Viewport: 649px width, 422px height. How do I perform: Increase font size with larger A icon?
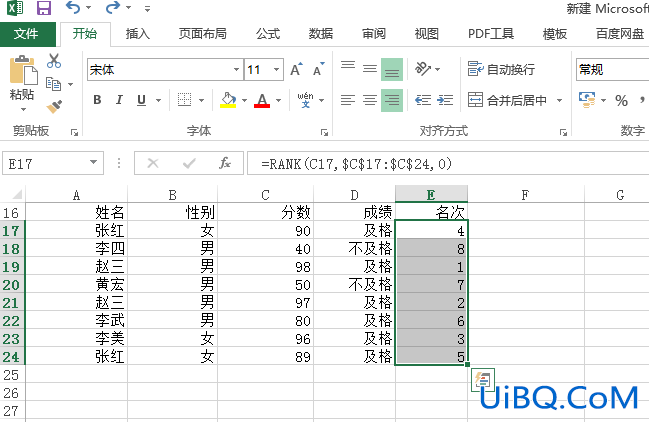[296, 70]
